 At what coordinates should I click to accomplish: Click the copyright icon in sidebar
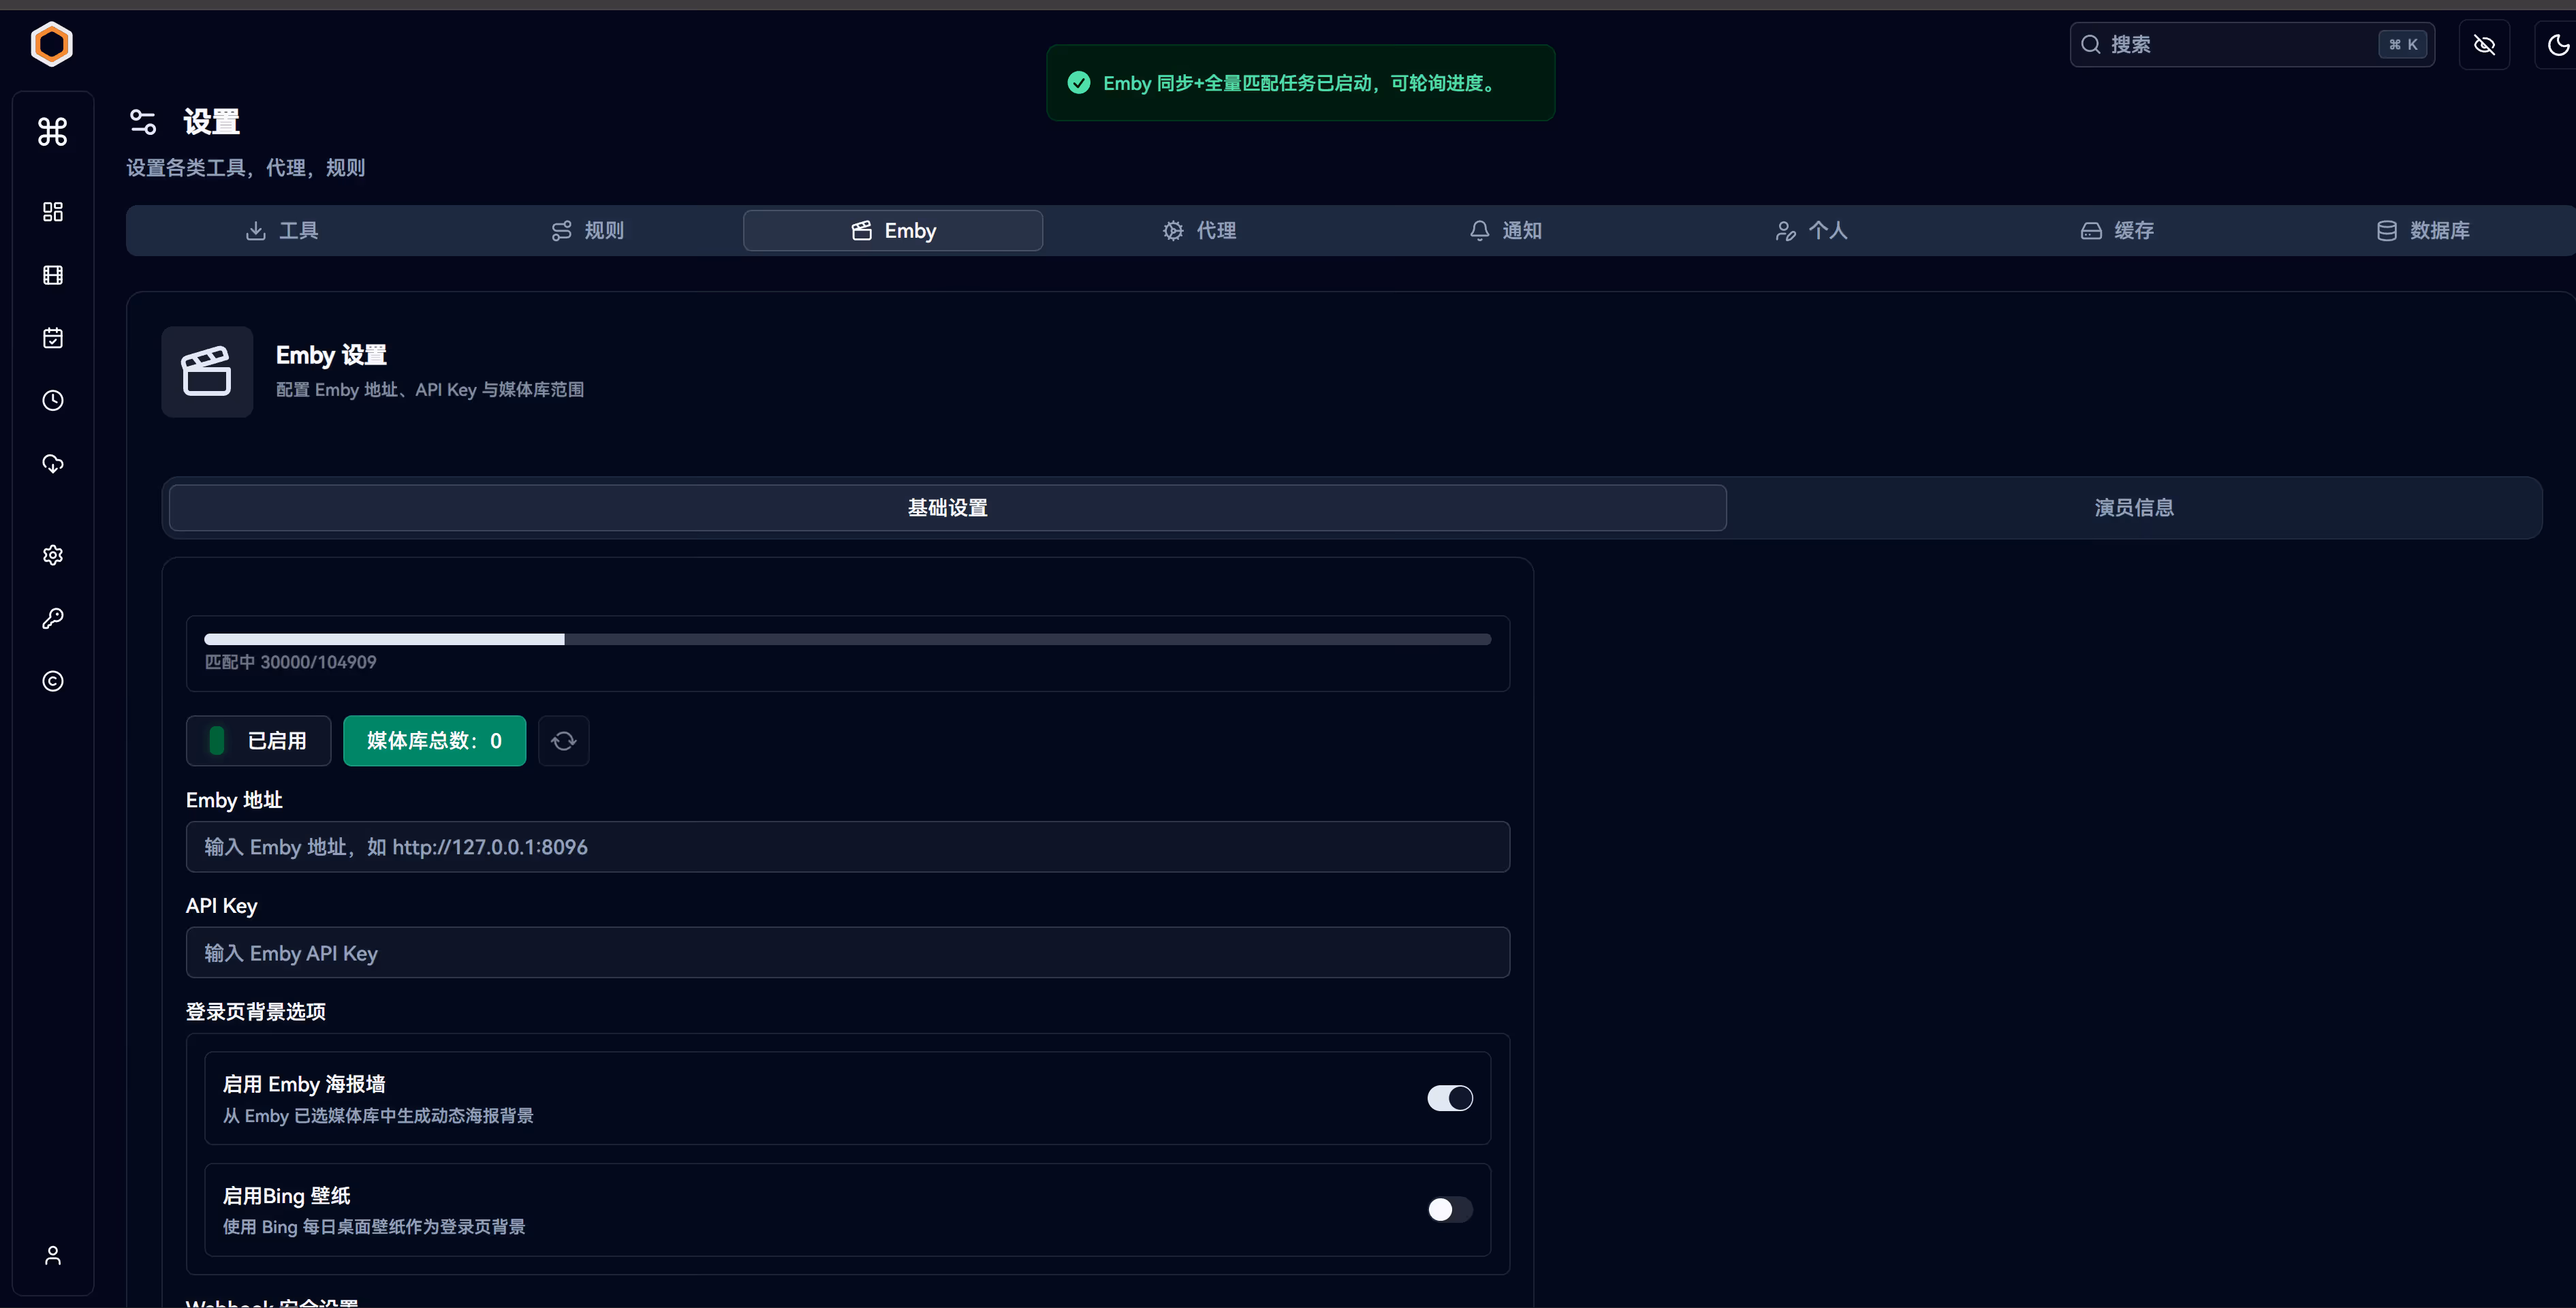[x=53, y=681]
